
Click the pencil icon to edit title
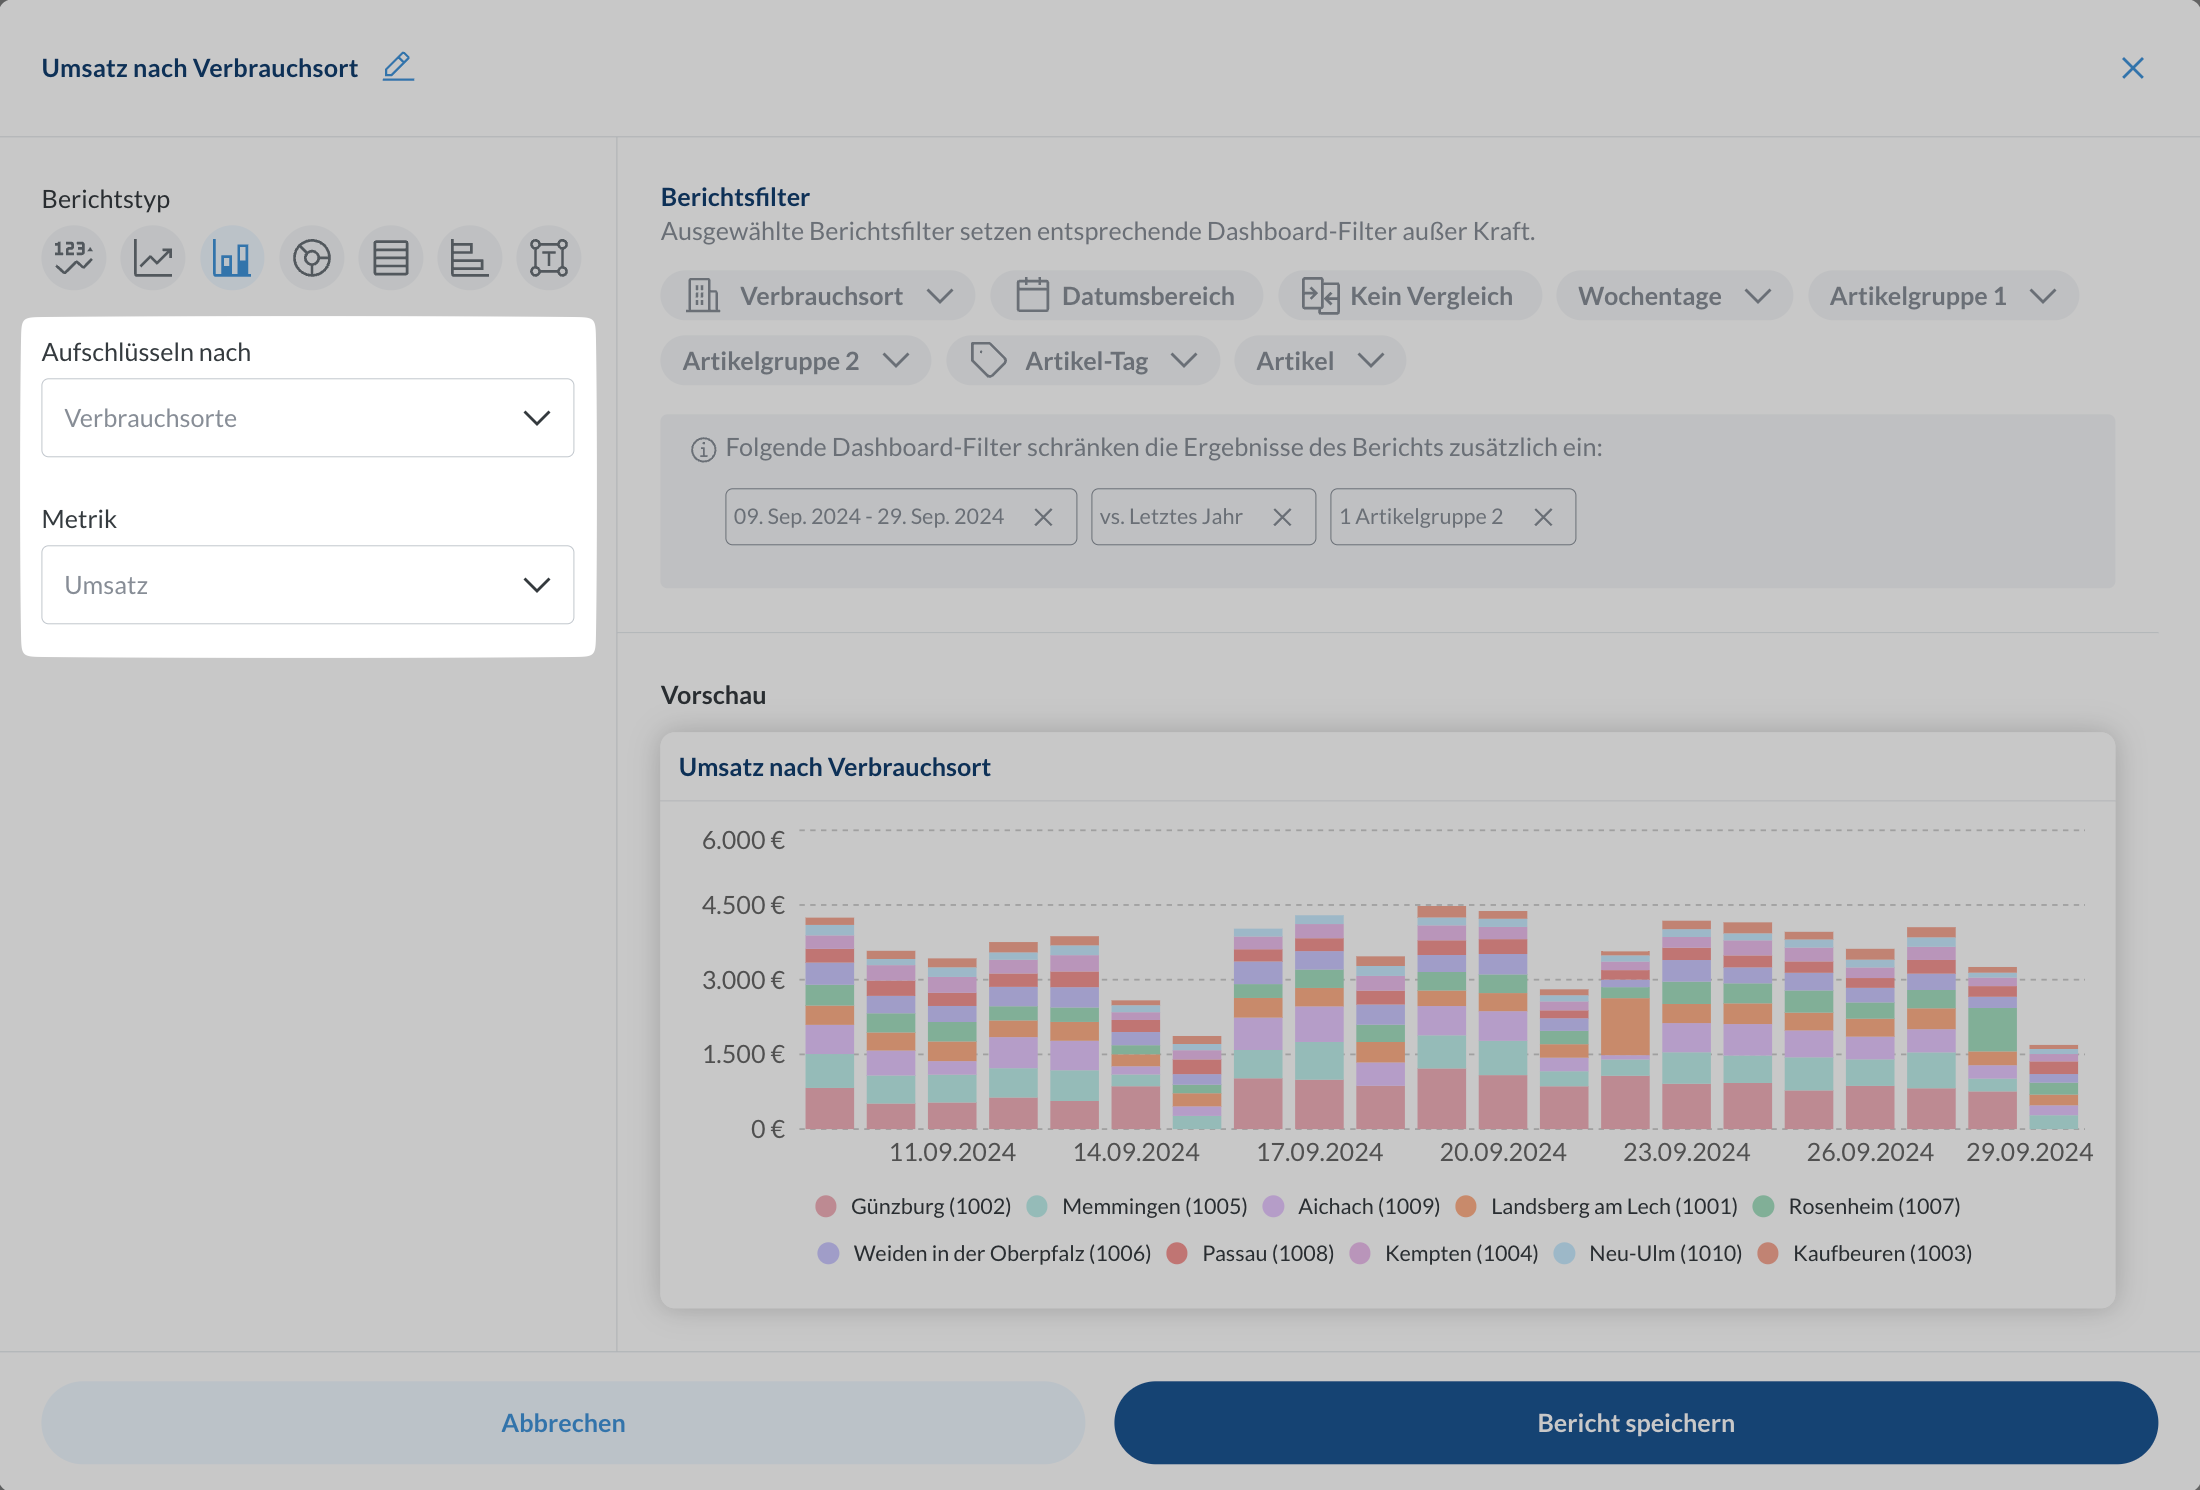pos(398,67)
